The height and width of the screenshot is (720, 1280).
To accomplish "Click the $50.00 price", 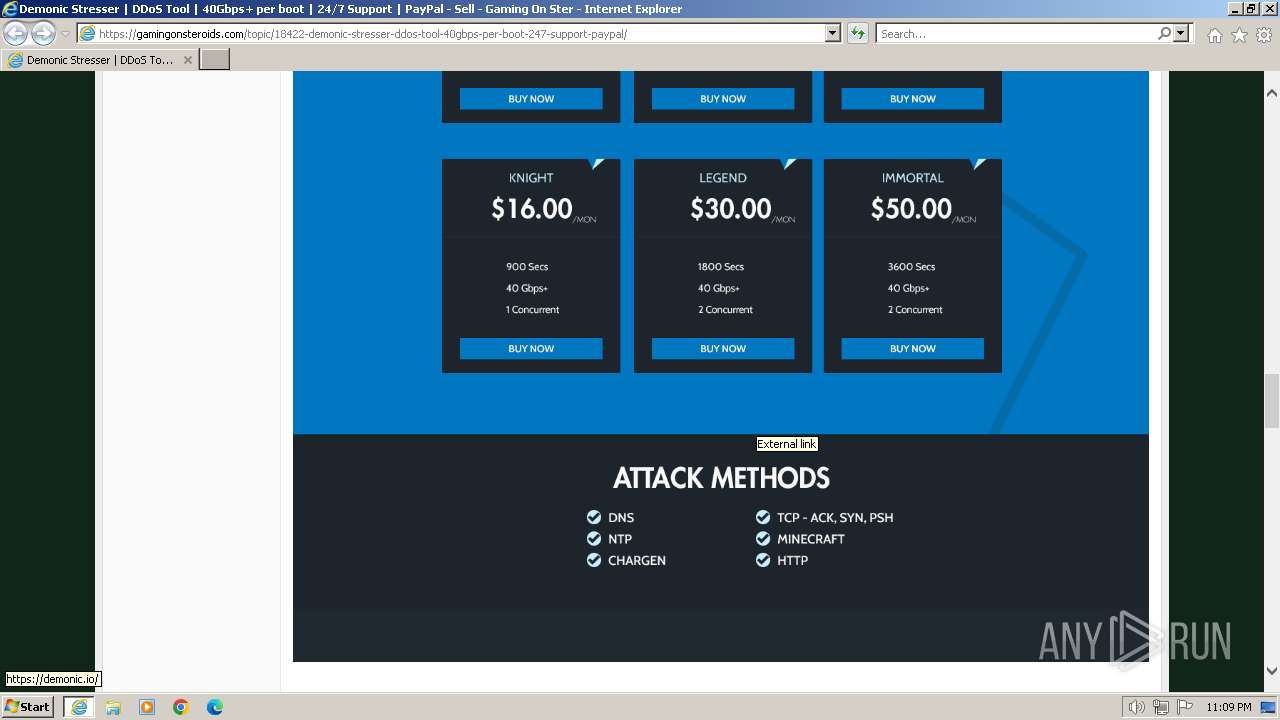I will coord(911,208).
